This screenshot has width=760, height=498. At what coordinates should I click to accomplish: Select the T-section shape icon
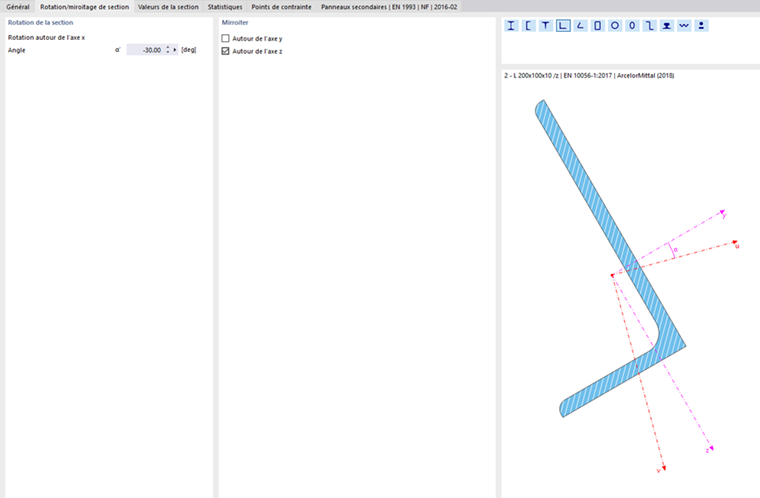(x=545, y=26)
